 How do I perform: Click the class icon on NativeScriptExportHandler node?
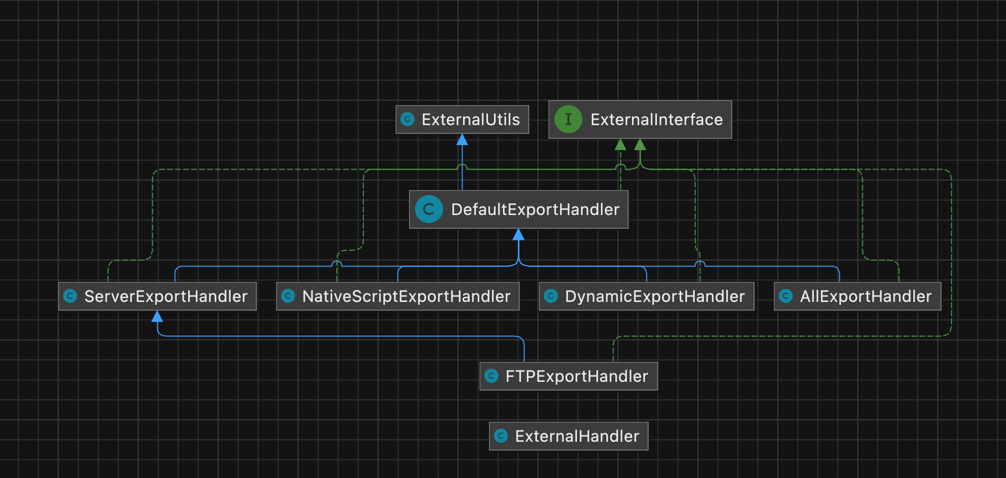pyautogui.click(x=288, y=296)
